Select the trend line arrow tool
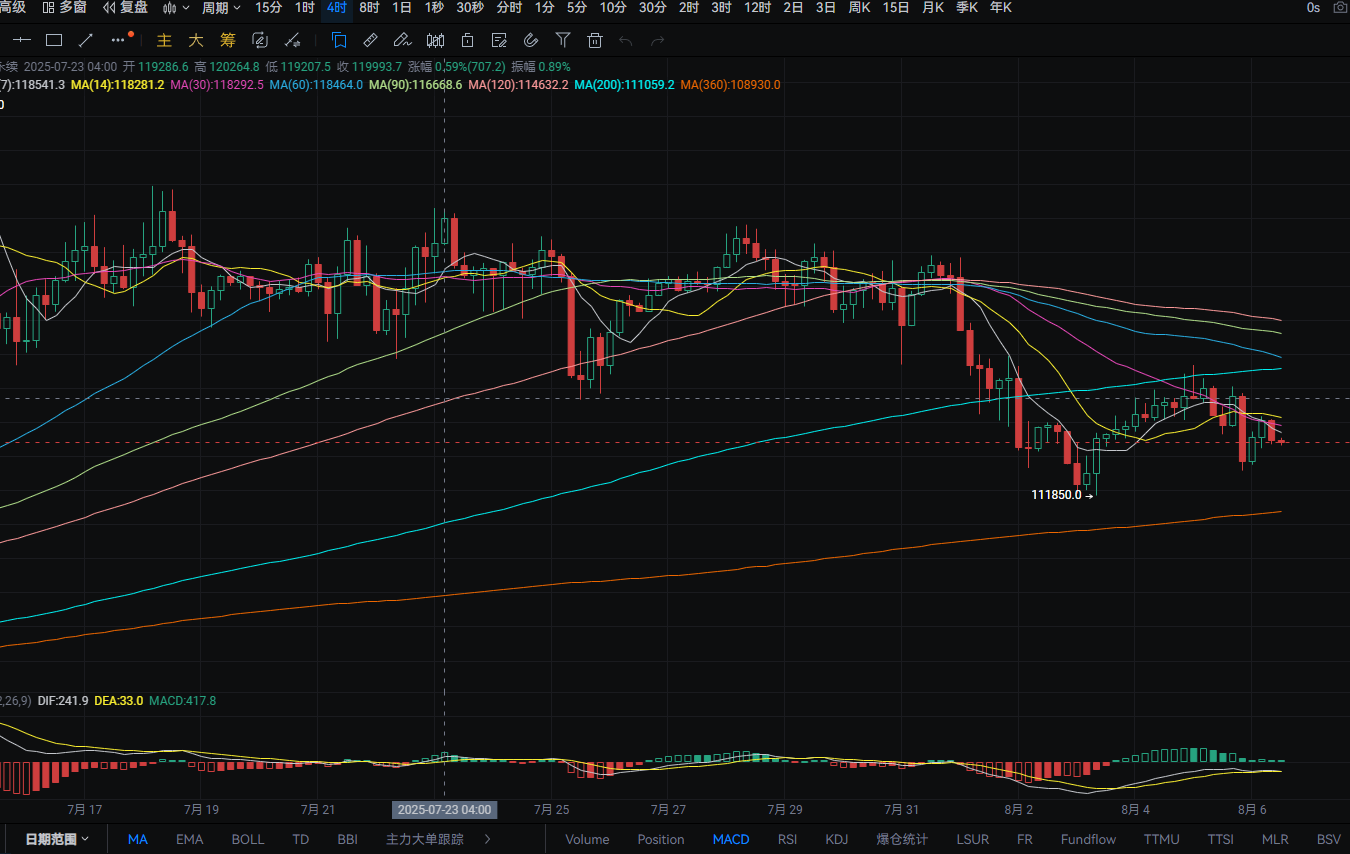 (x=86, y=40)
